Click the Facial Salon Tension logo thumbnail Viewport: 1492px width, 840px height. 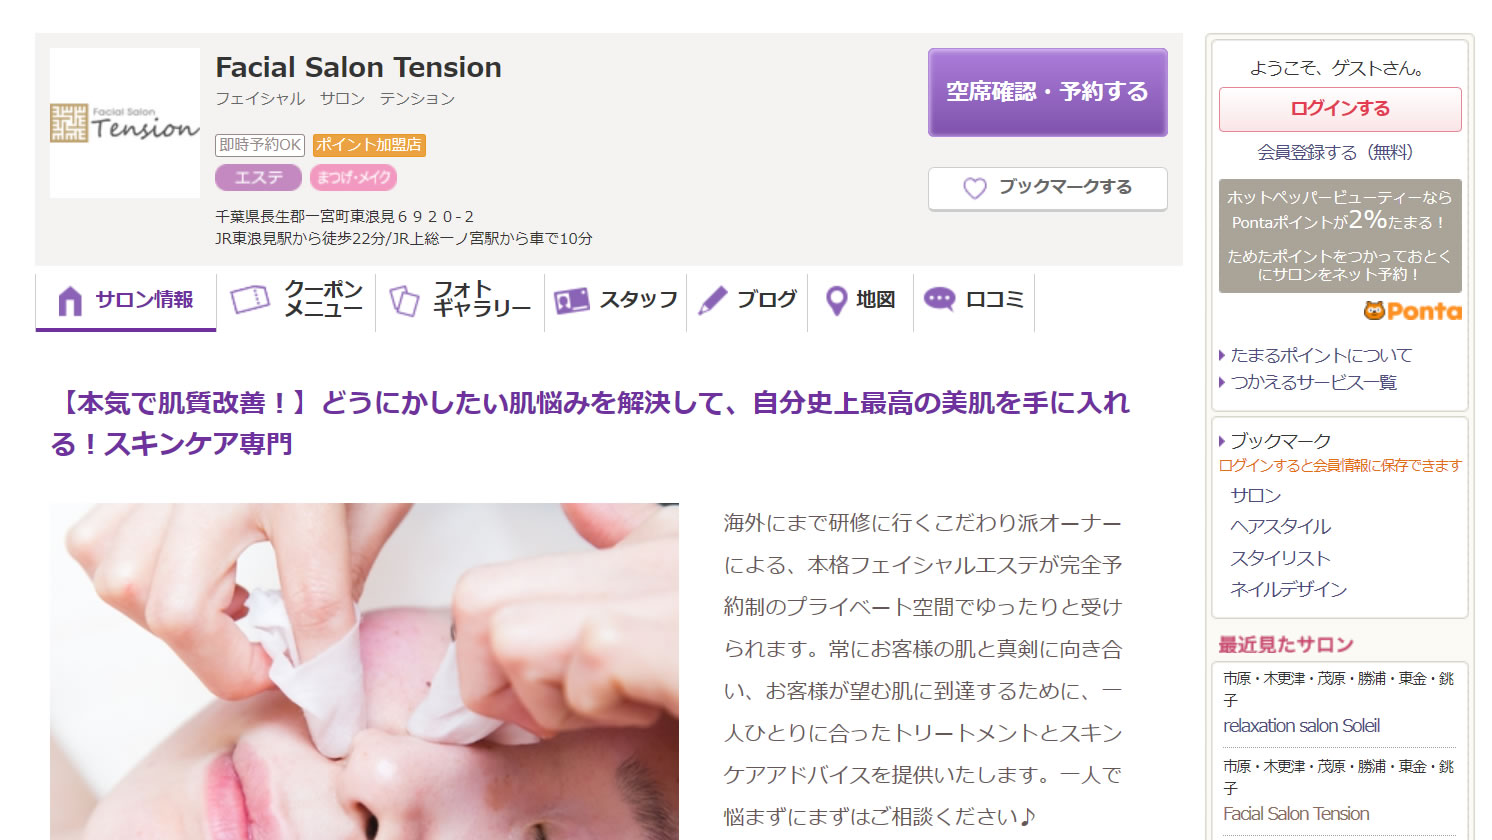(125, 123)
